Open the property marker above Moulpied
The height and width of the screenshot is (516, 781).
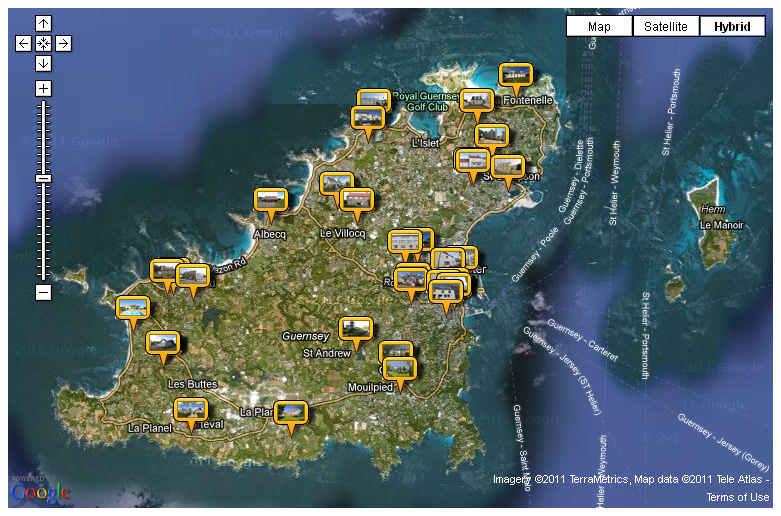399,368
